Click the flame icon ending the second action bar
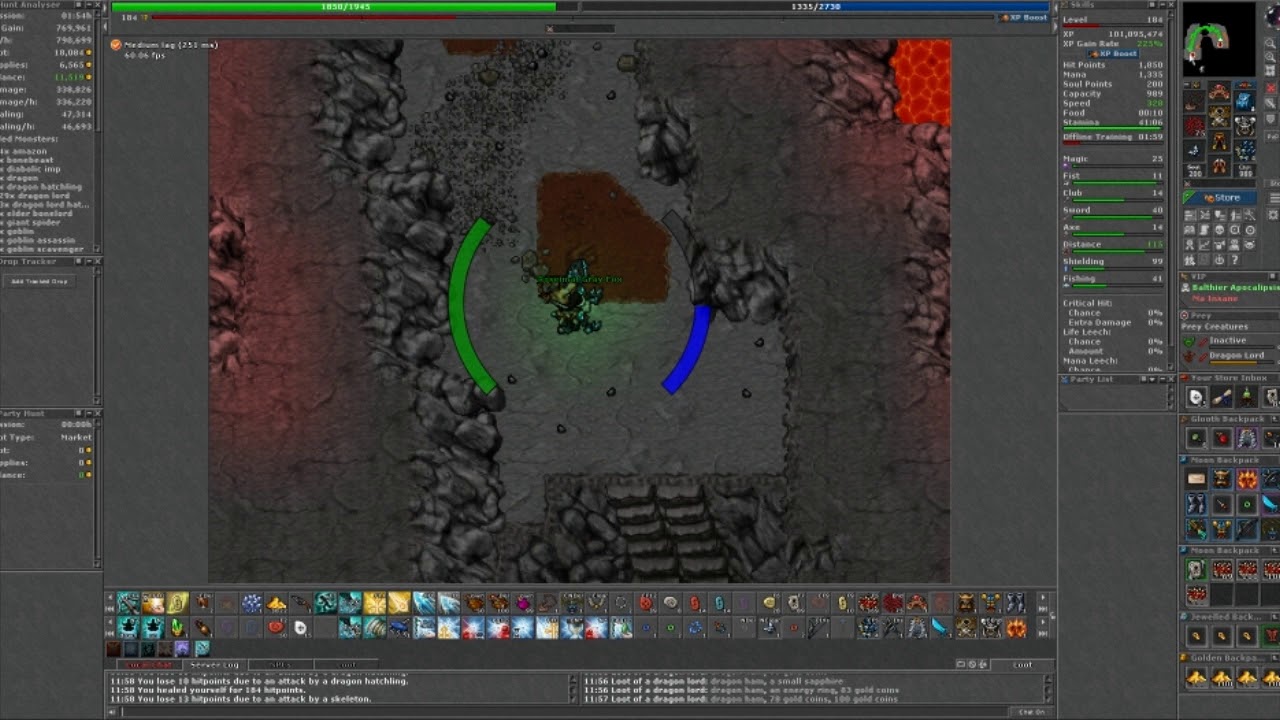Image resolution: width=1280 pixels, height=720 pixels. tap(1016, 628)
